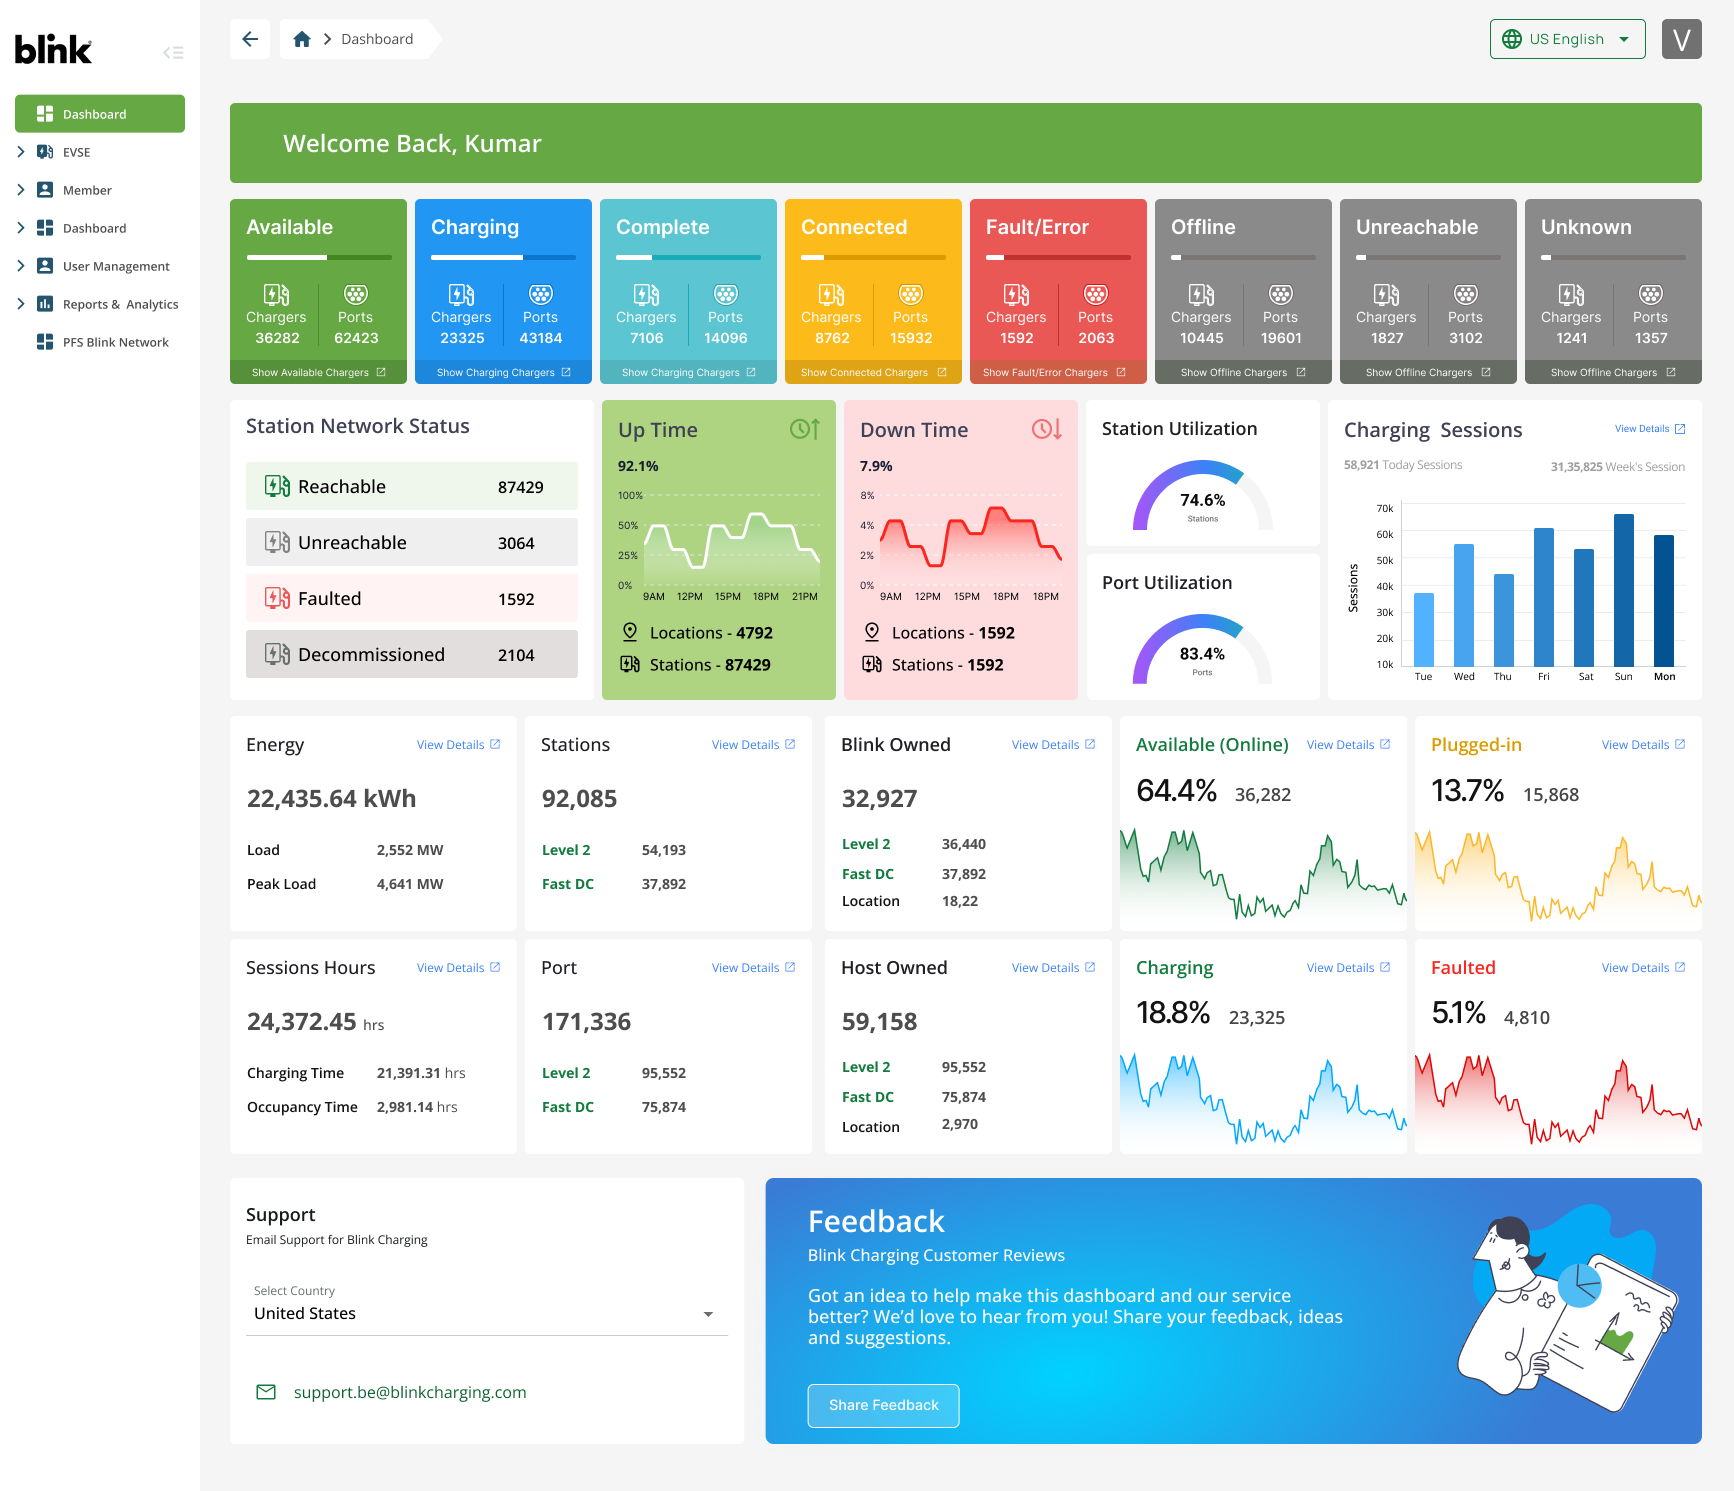Screen dimensions: 1734x1491
Task: Expand the User Management menu
Action: coord(21,266)
